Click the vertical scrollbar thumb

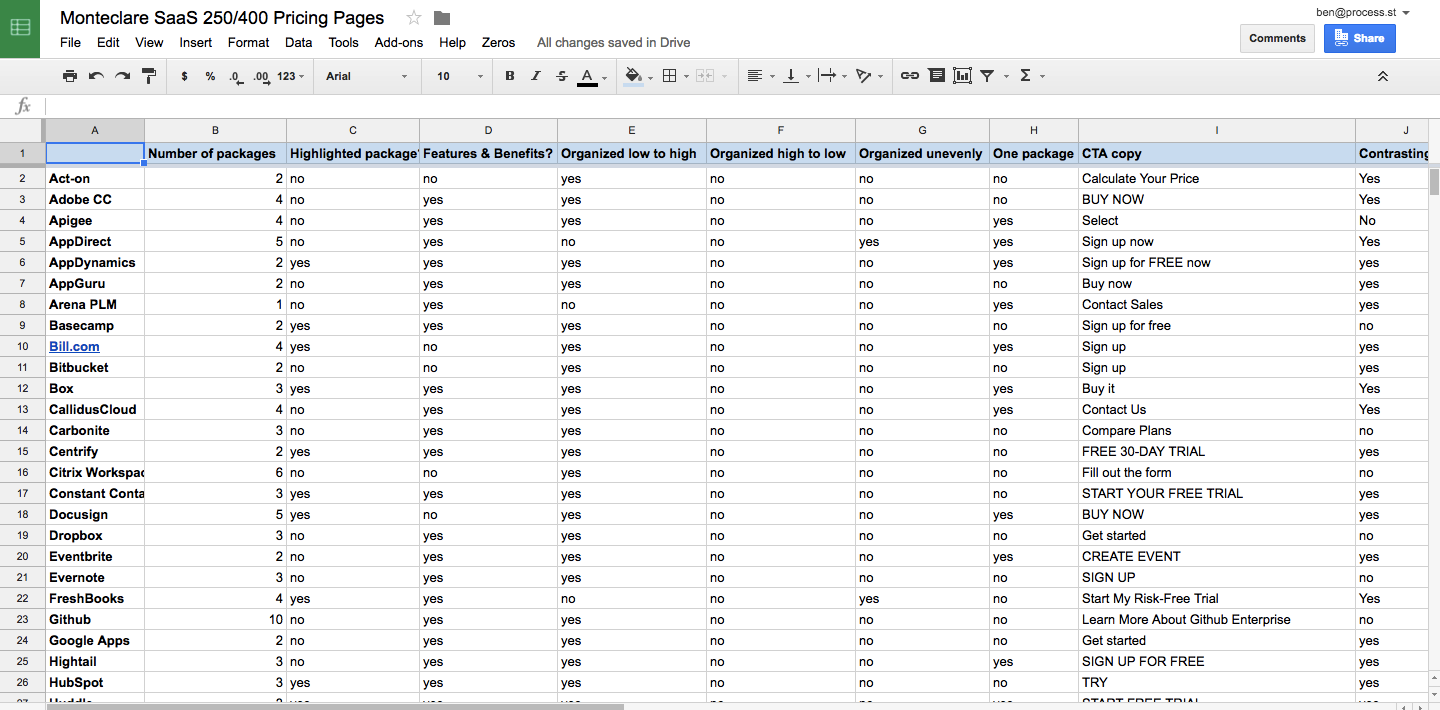tap(1434, 182)
